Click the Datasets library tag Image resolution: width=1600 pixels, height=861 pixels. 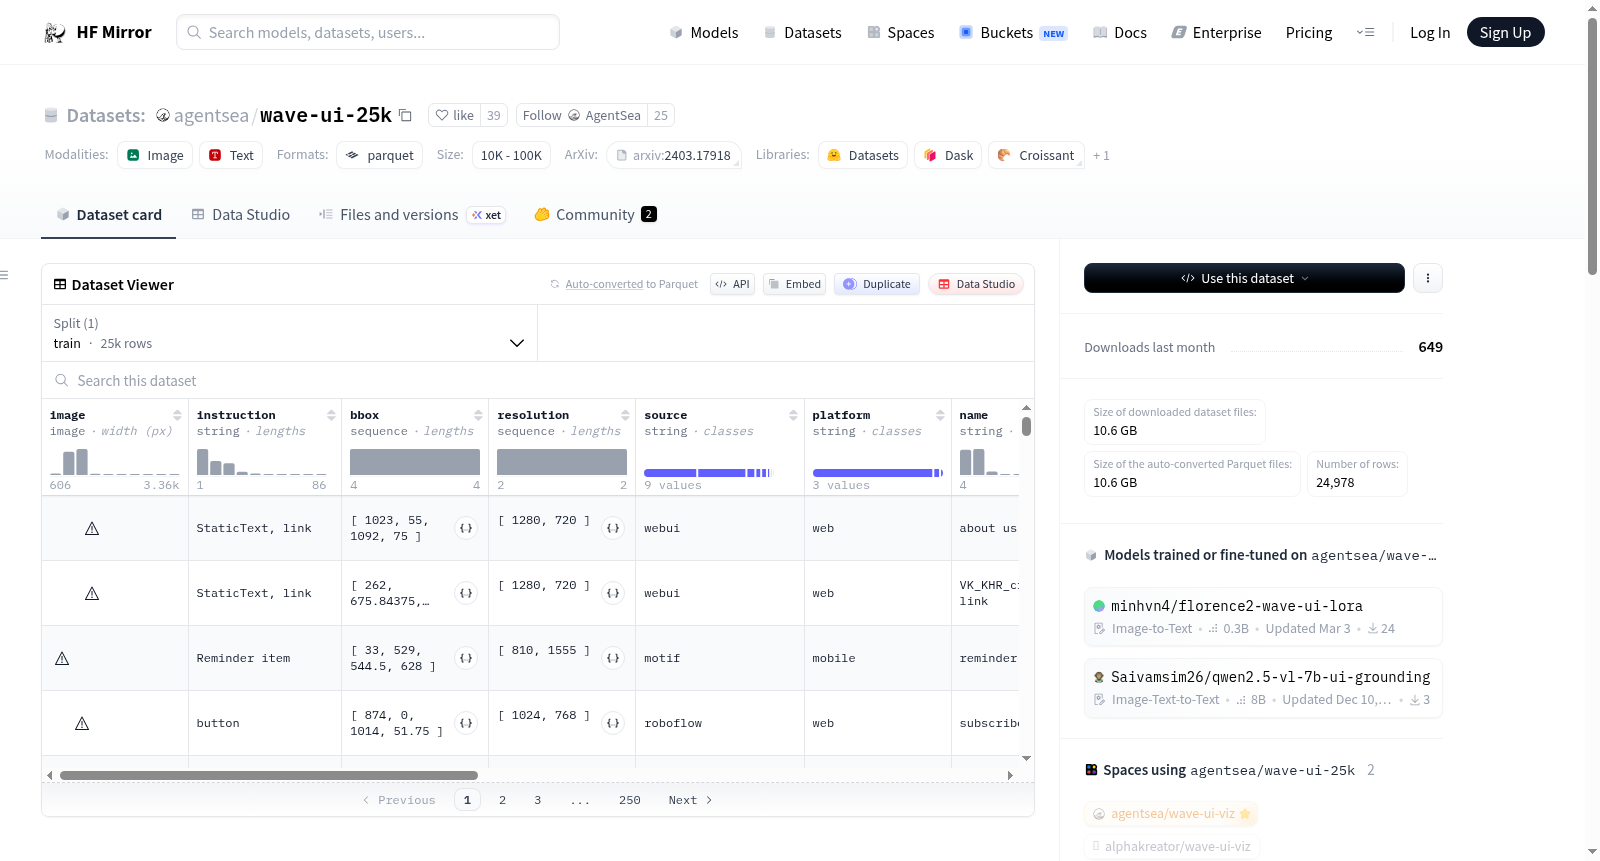point(863,155)
